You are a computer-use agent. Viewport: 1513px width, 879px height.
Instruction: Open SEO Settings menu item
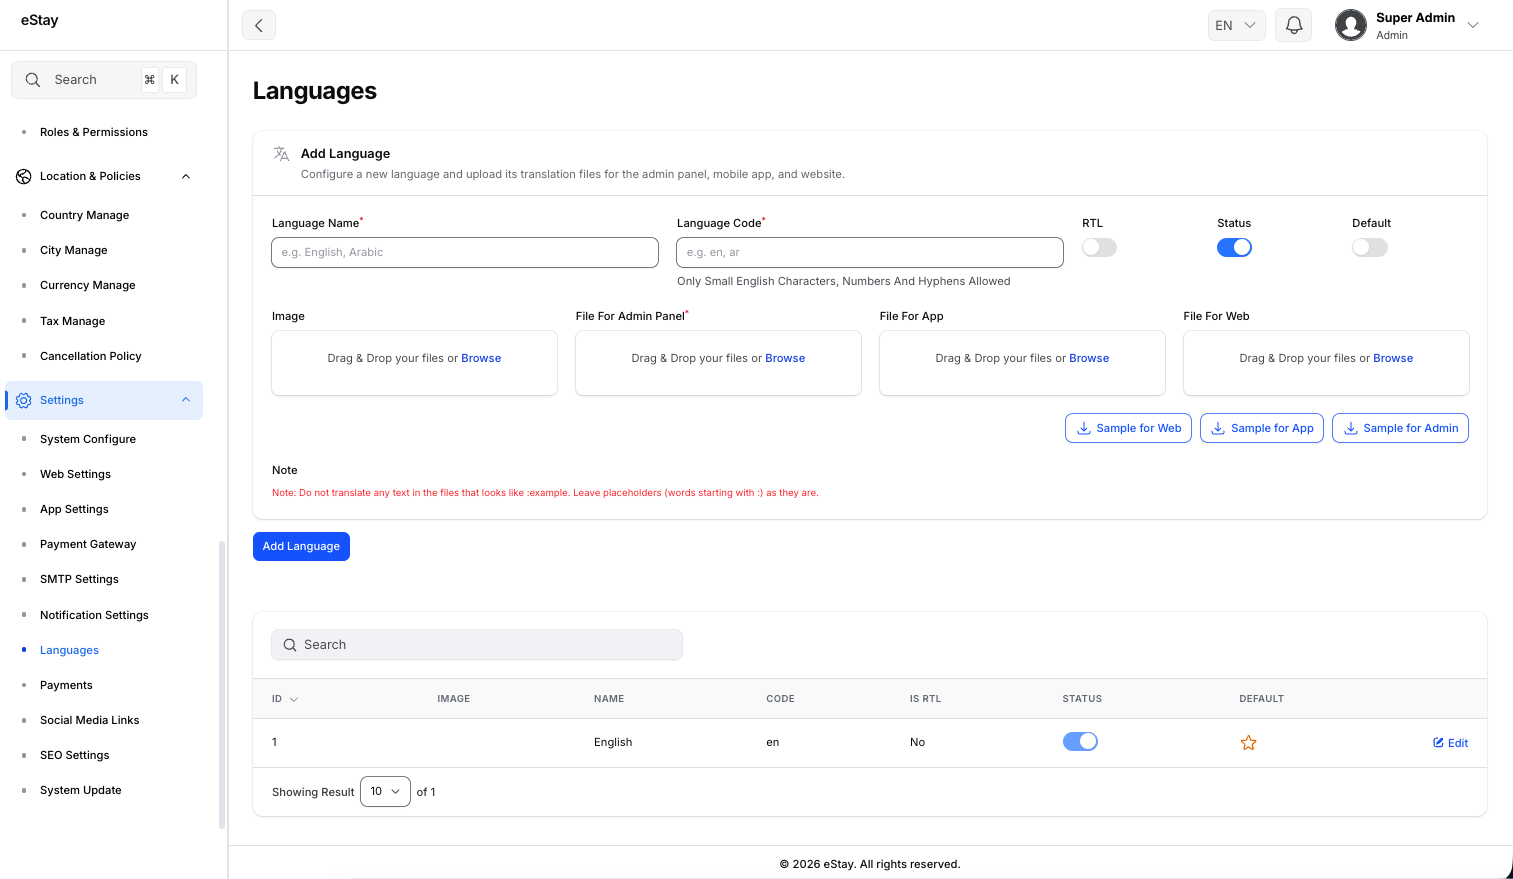coord(75,755)
